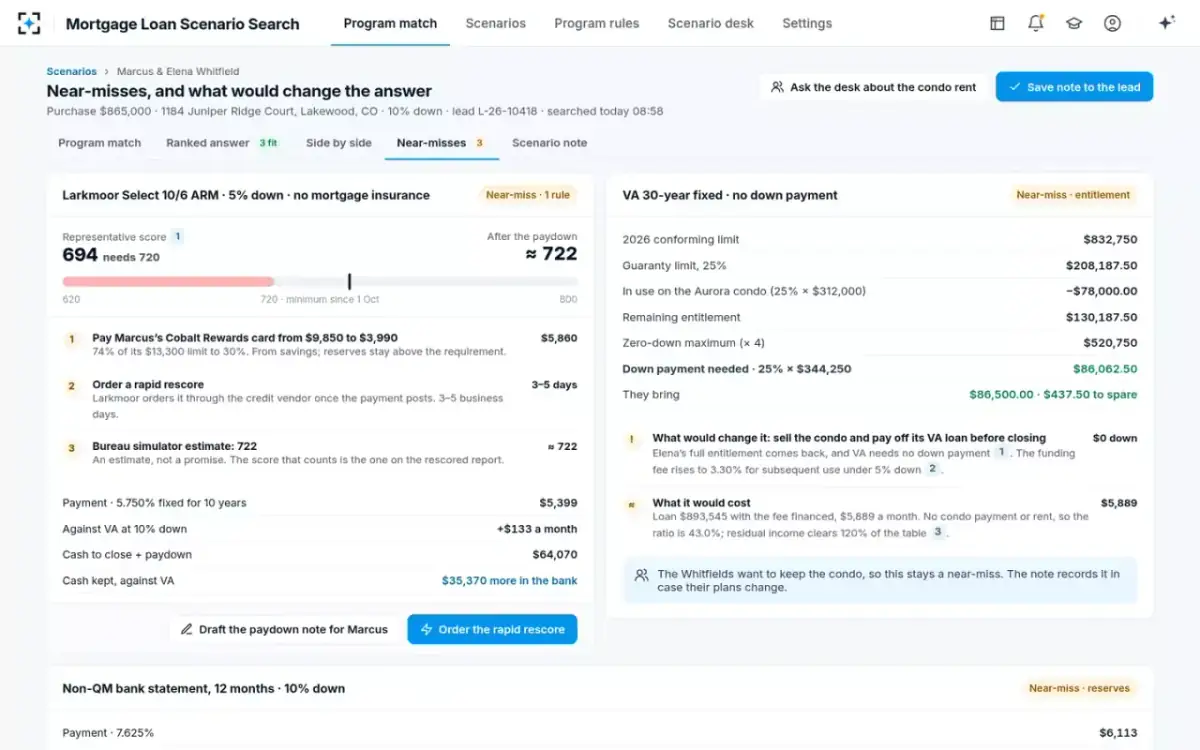The width and height of the screenshot is (1200, 750).
Task: Click the $35,370 more in the bank value
Action: (509, 581)
